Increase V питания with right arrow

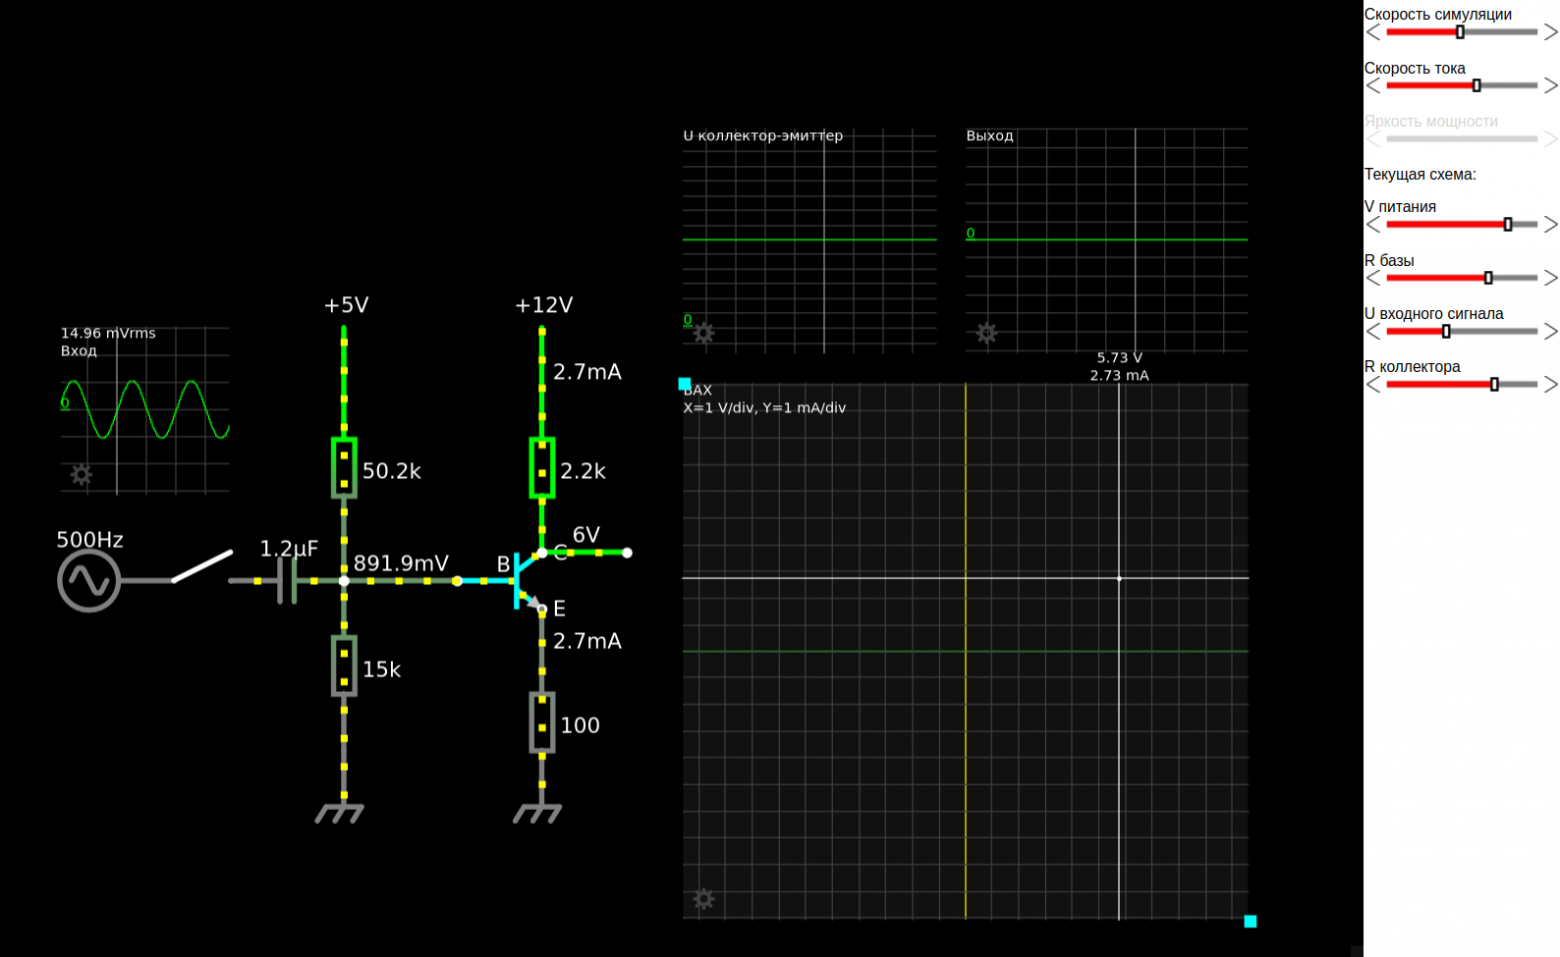(1551, 224)
